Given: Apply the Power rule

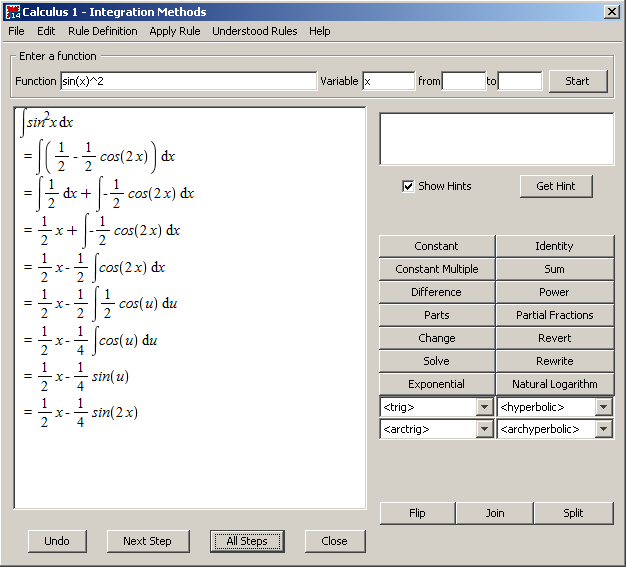Looking at the screenshot, I should [x=554, y=292].
